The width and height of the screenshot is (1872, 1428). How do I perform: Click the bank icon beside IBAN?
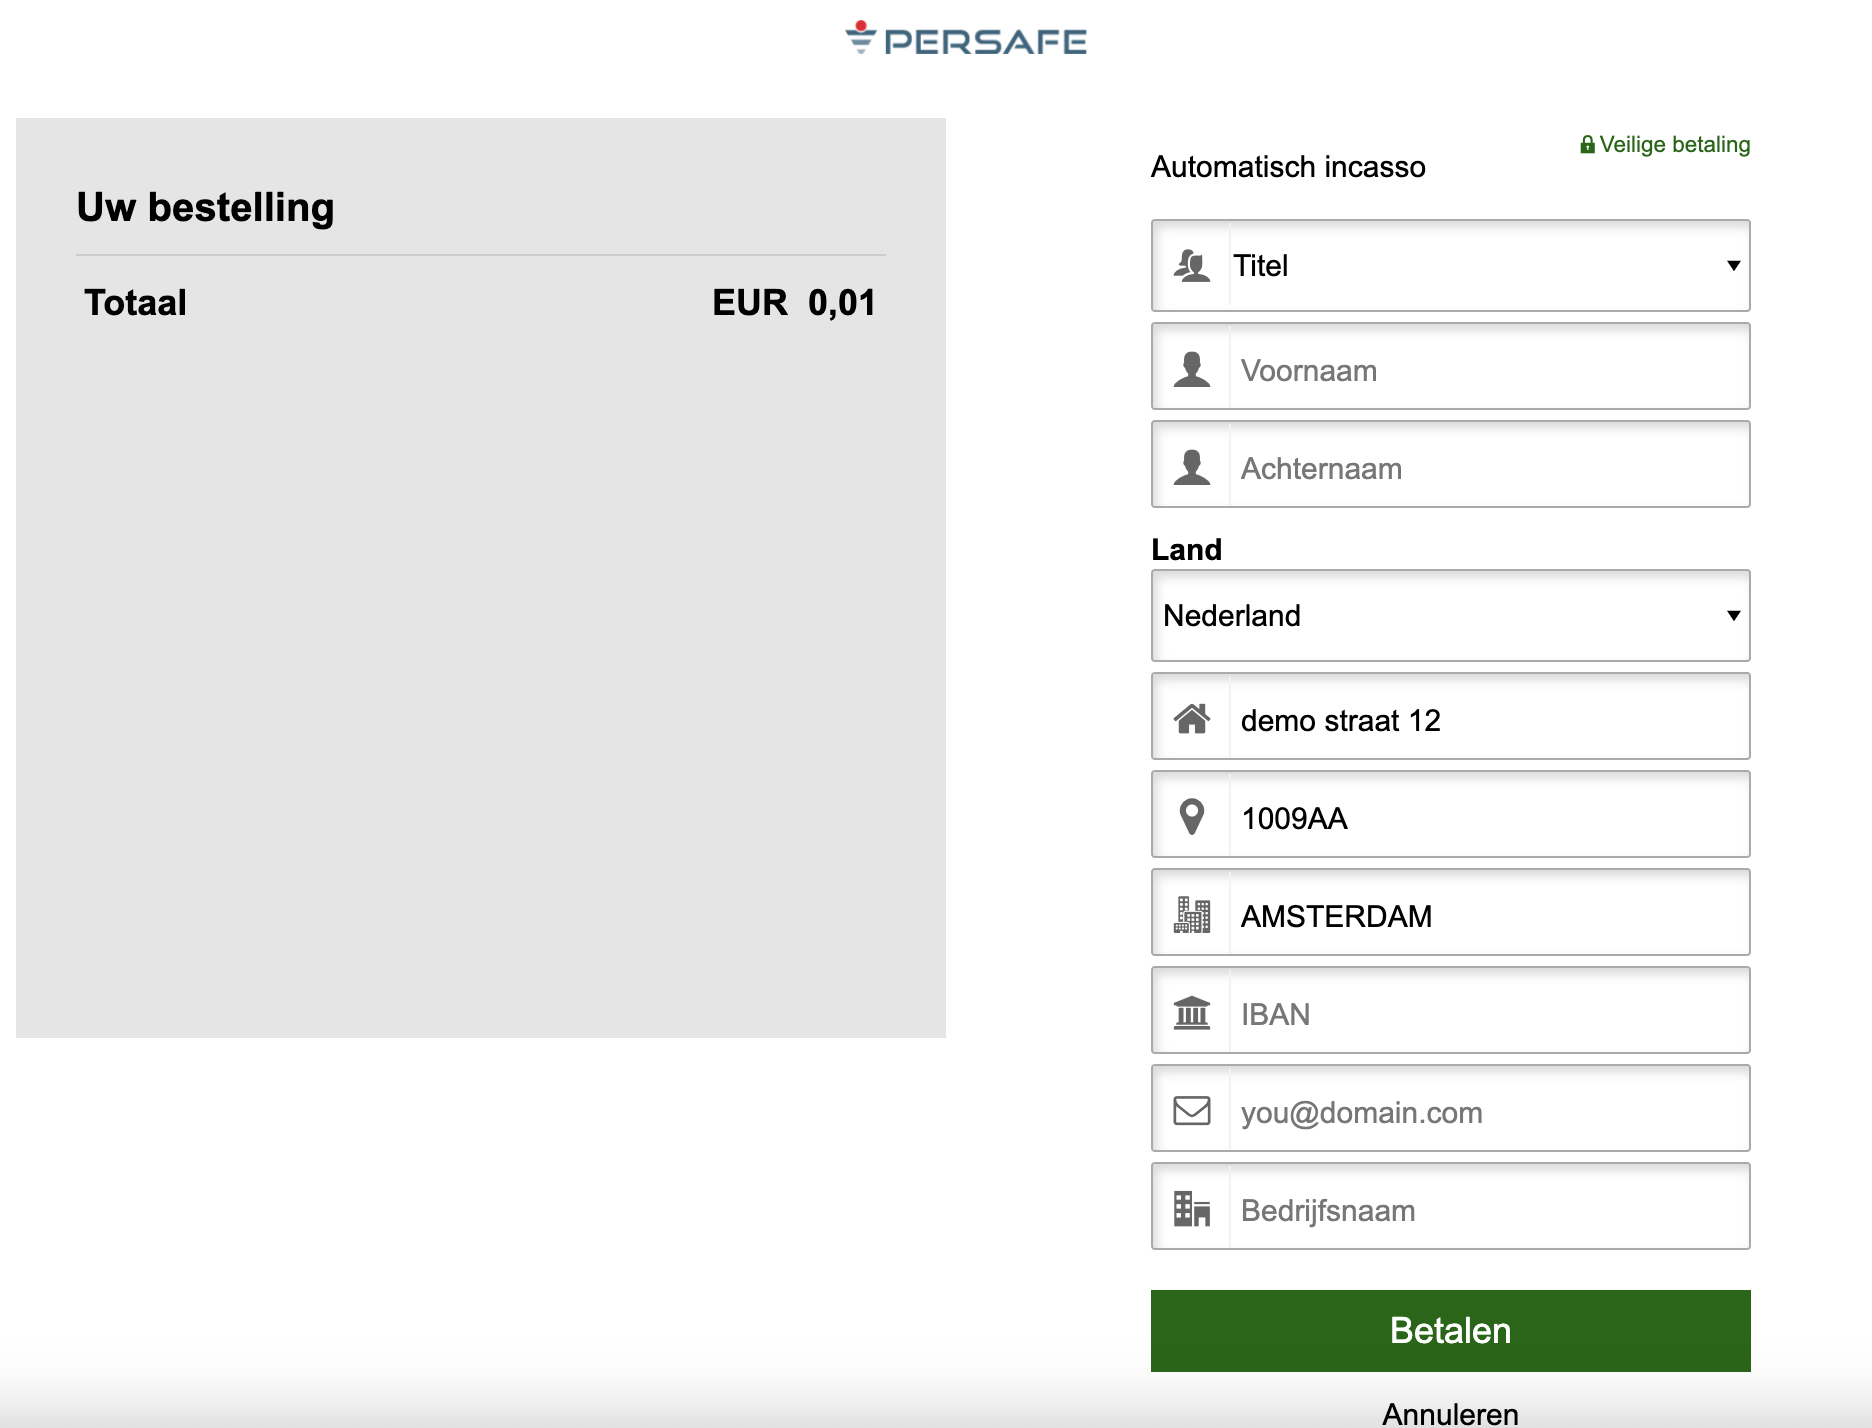pos(1191,1012)
